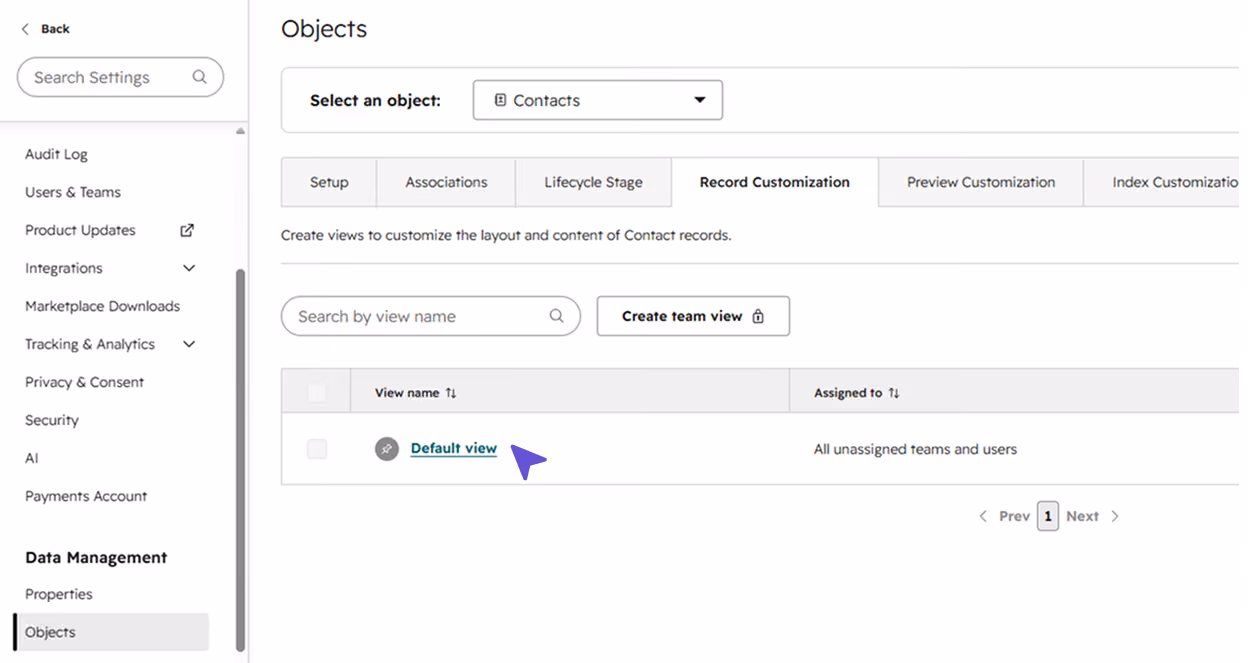Click the Objects page heading

coord(324,29)
